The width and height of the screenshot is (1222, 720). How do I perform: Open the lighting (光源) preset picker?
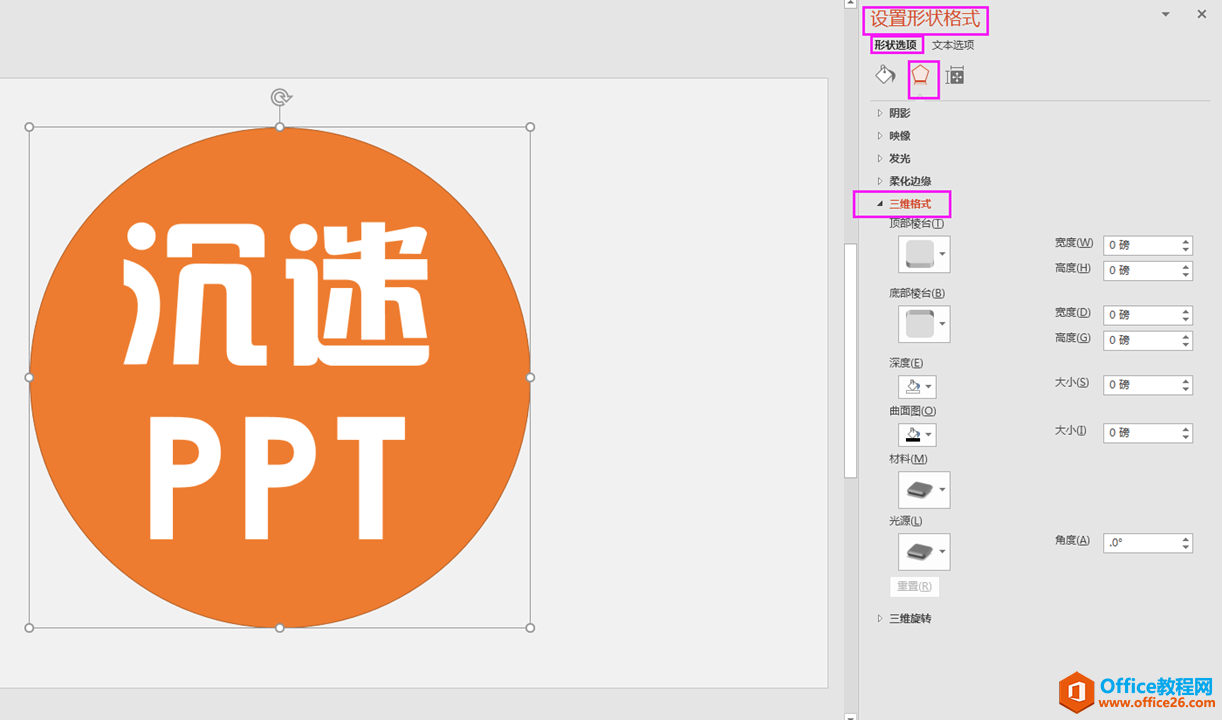924,552
